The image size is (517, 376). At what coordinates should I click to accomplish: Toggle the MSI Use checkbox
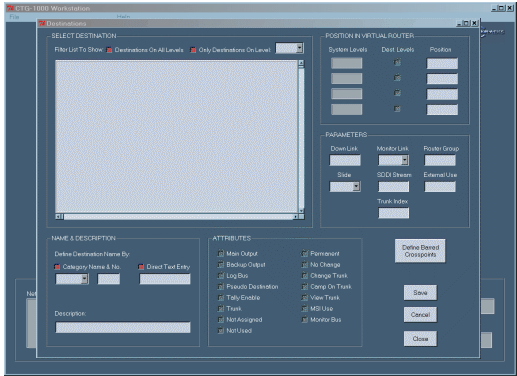(x=304, y=308)
